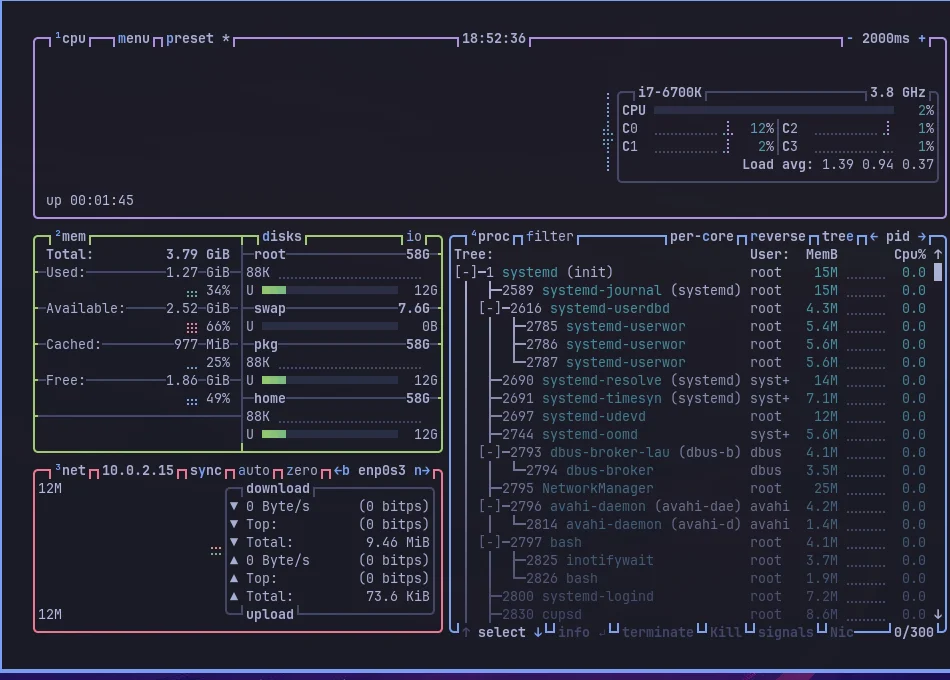
Task: Click the enp0s3 interface name
Action: tap(382, 471)
